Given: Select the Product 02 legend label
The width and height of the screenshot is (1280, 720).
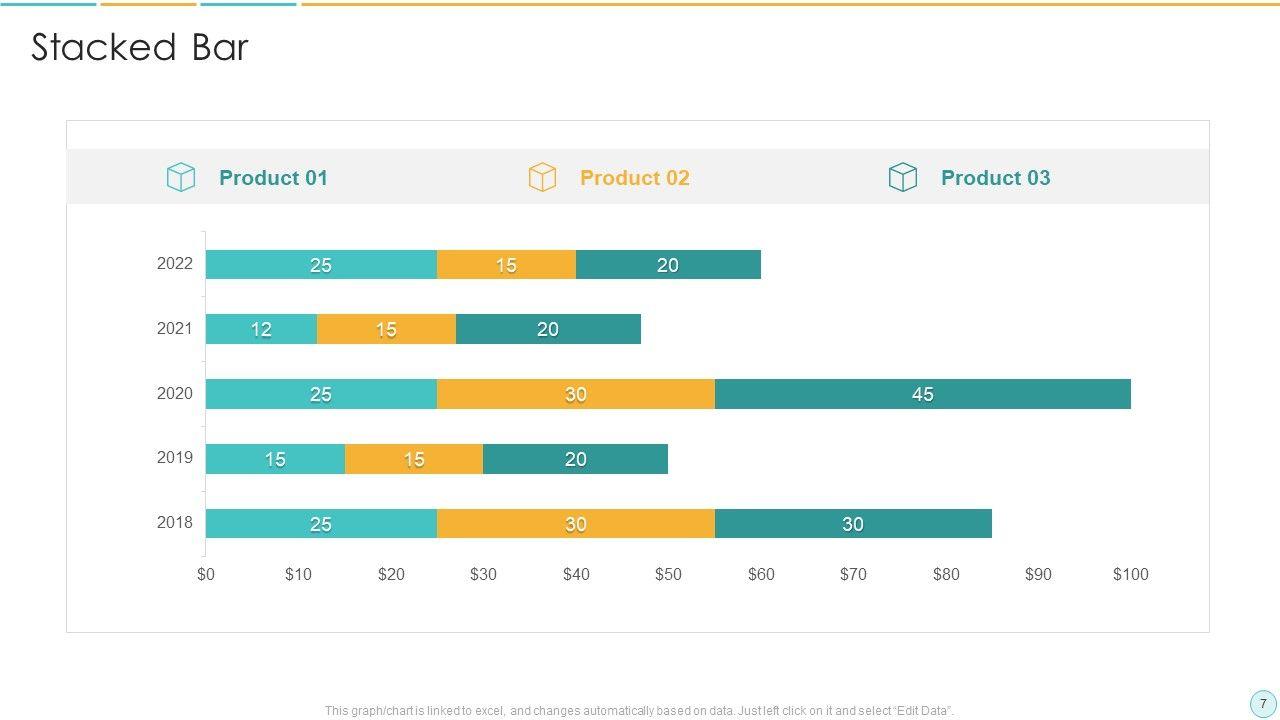Looking at the screenshot, I should pyautogui.click(x=634, y=178).
